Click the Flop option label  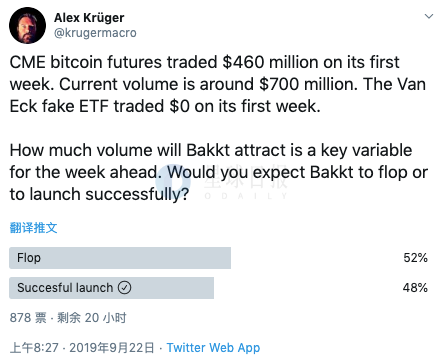[29, 258]
